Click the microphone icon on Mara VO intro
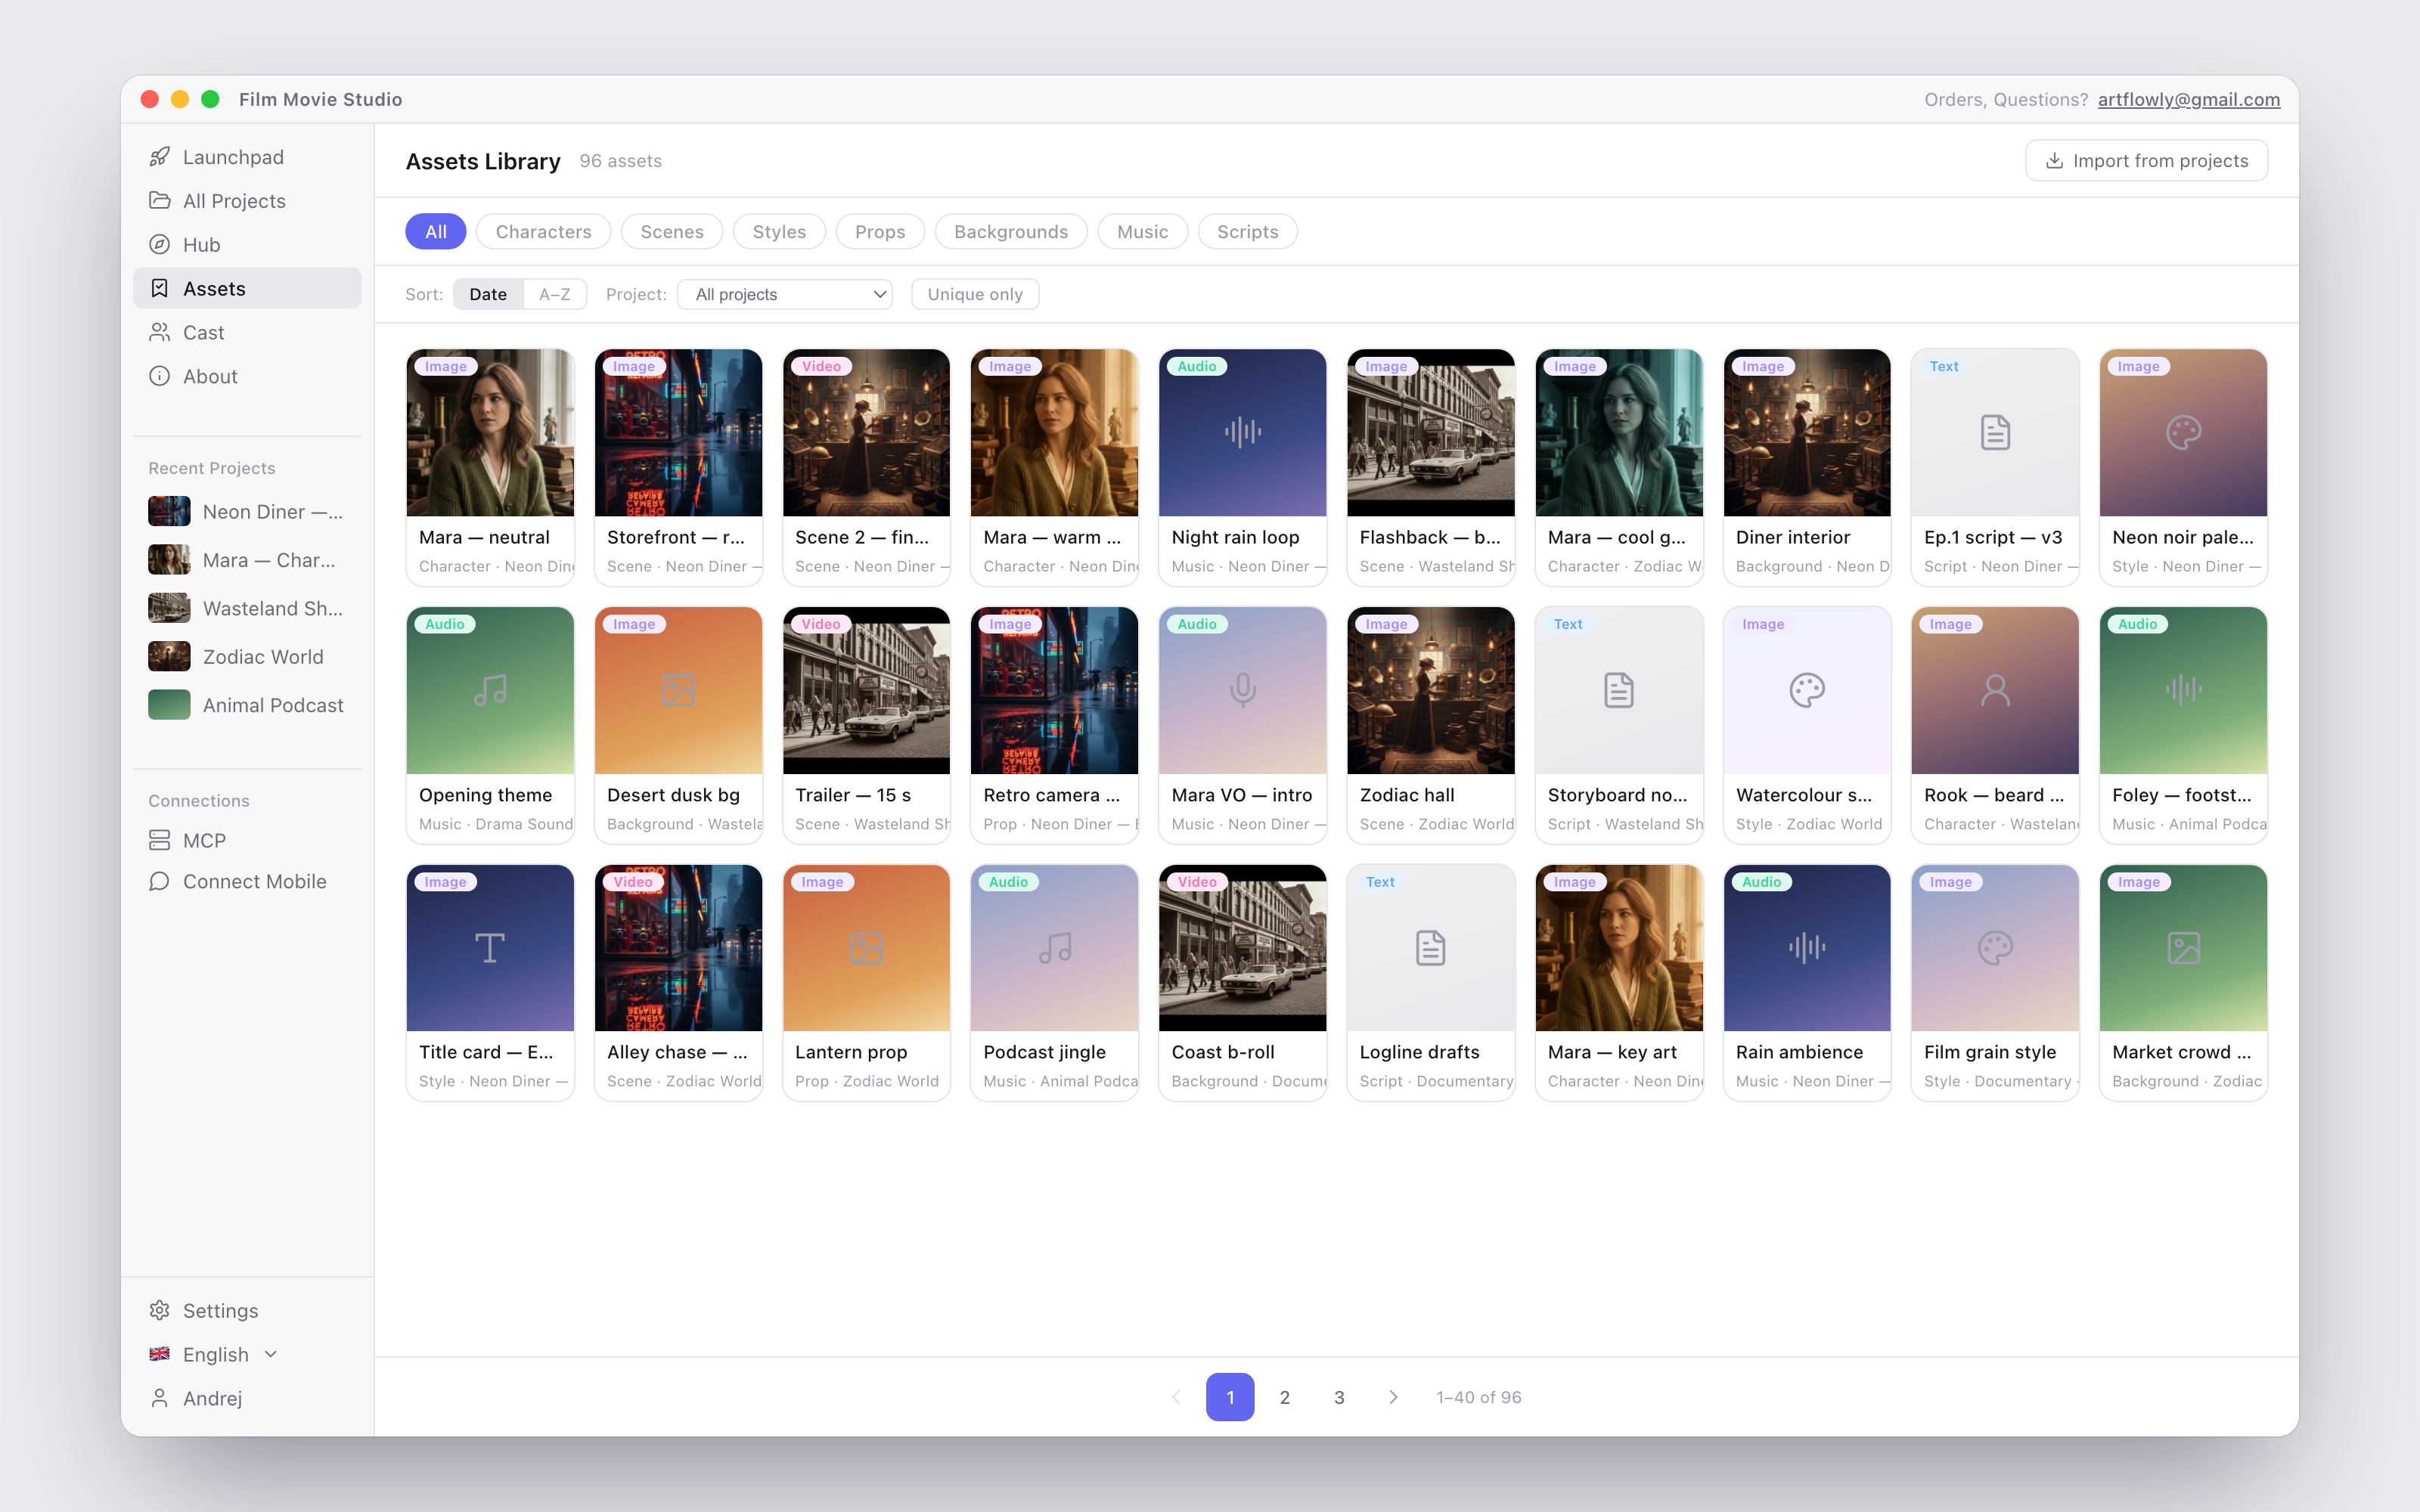2420x1512 pixels. click(1242, 690)
